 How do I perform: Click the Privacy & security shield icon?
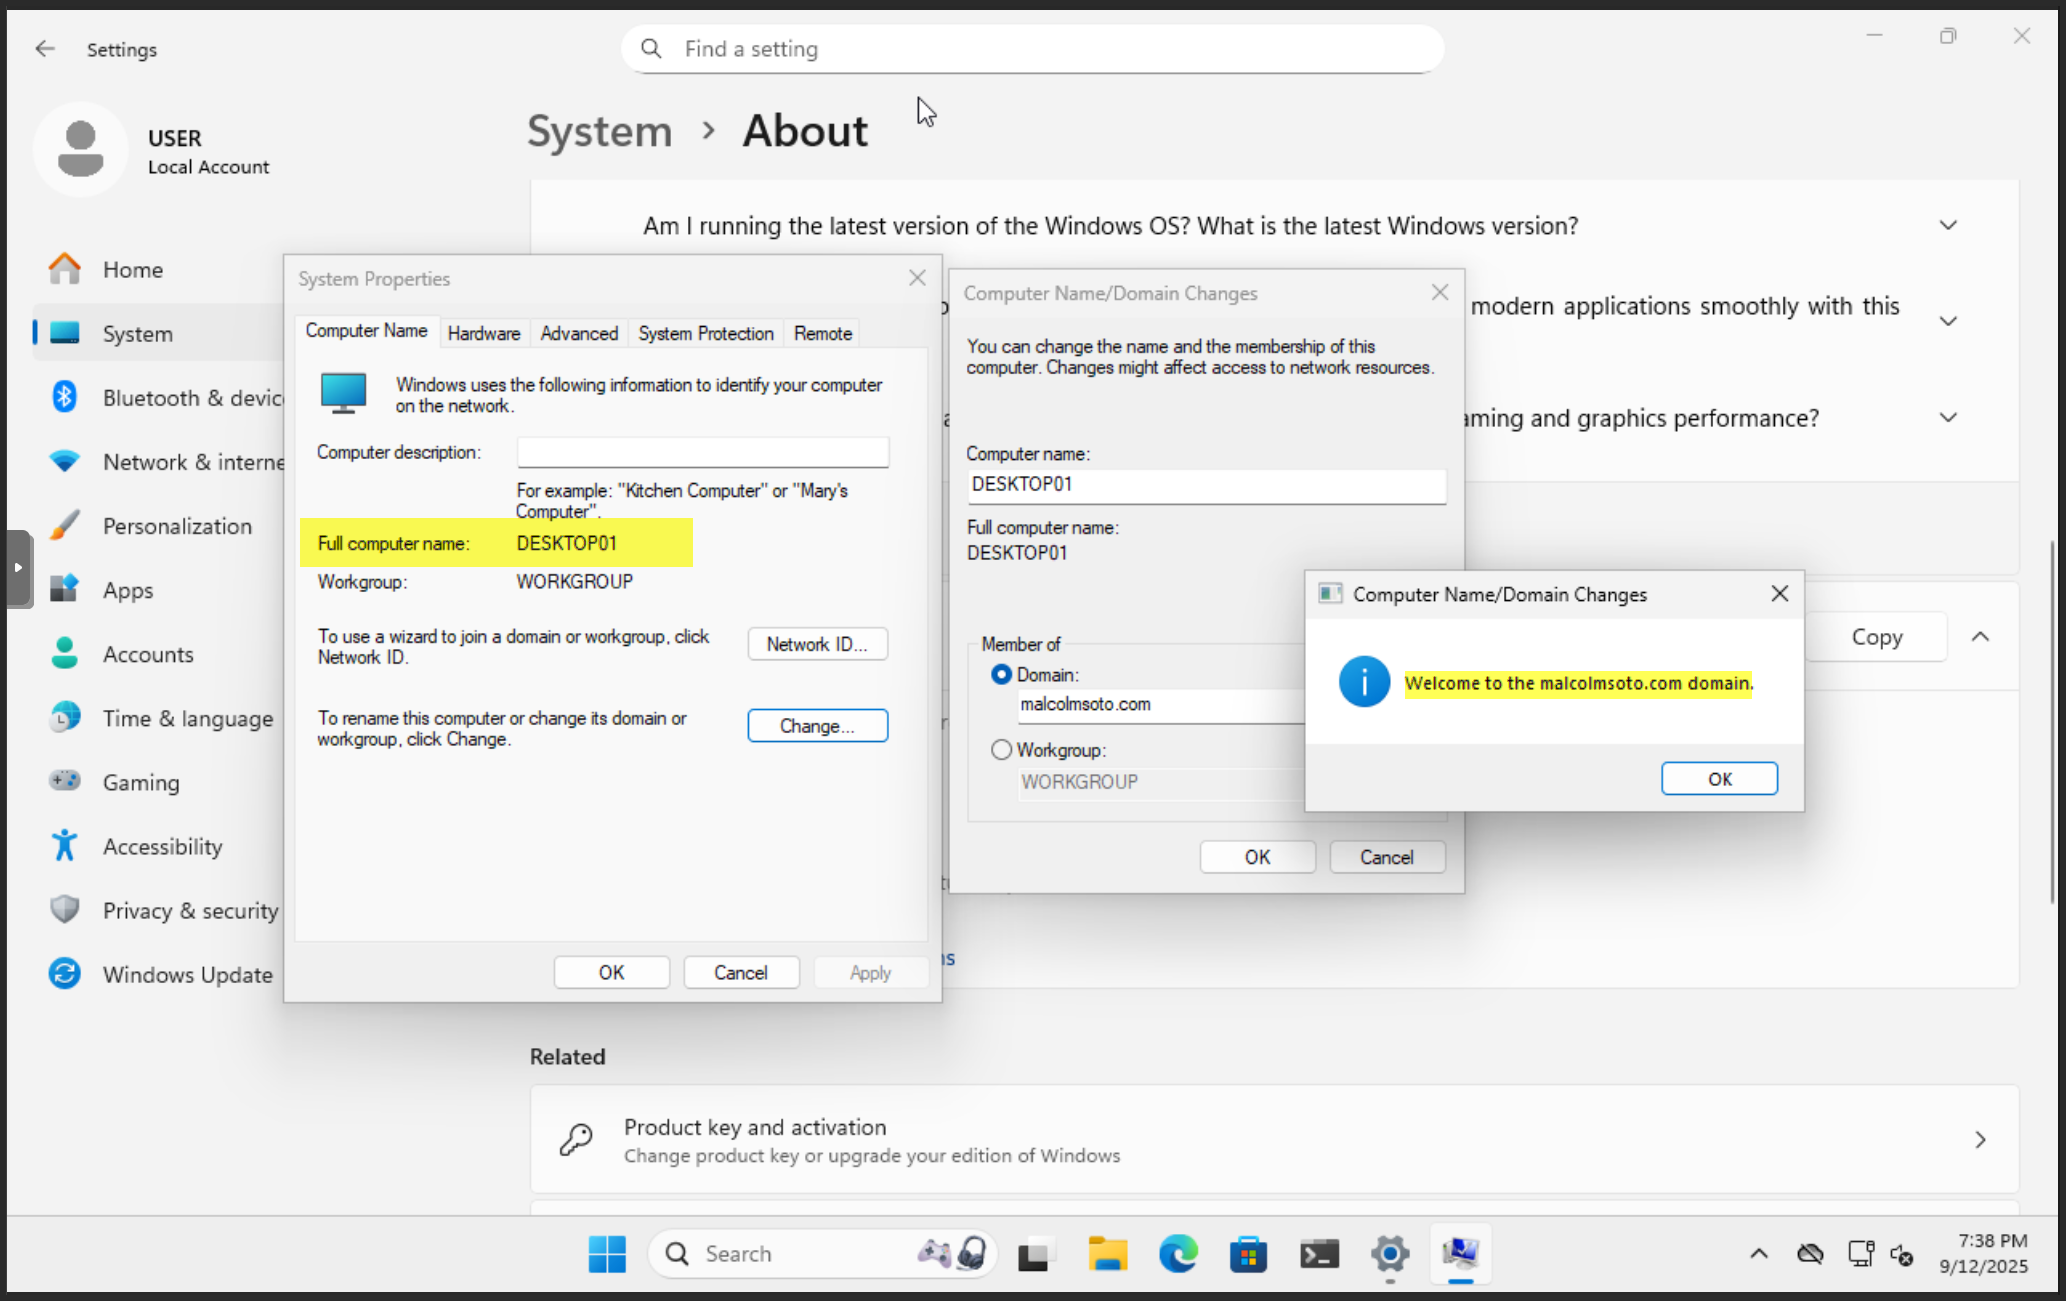65,909
